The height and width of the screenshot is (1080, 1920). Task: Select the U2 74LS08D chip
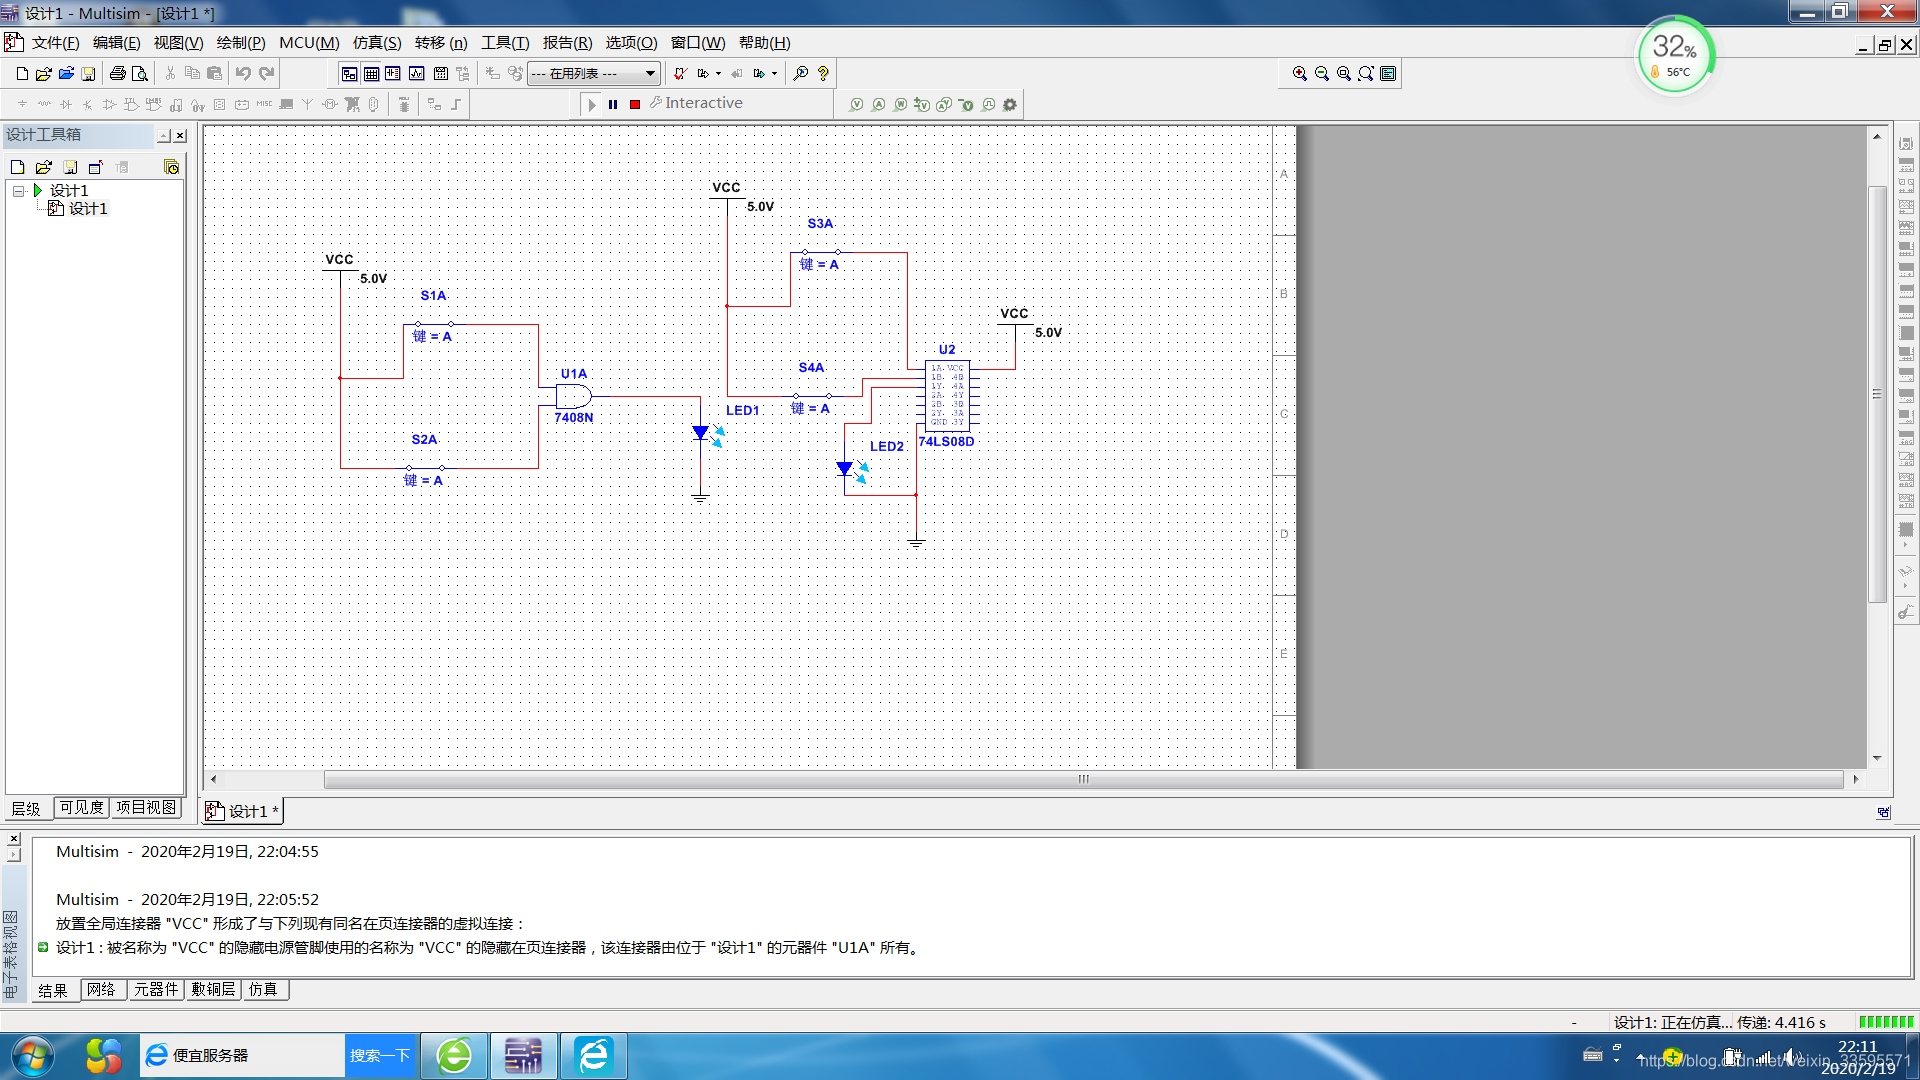947,396
